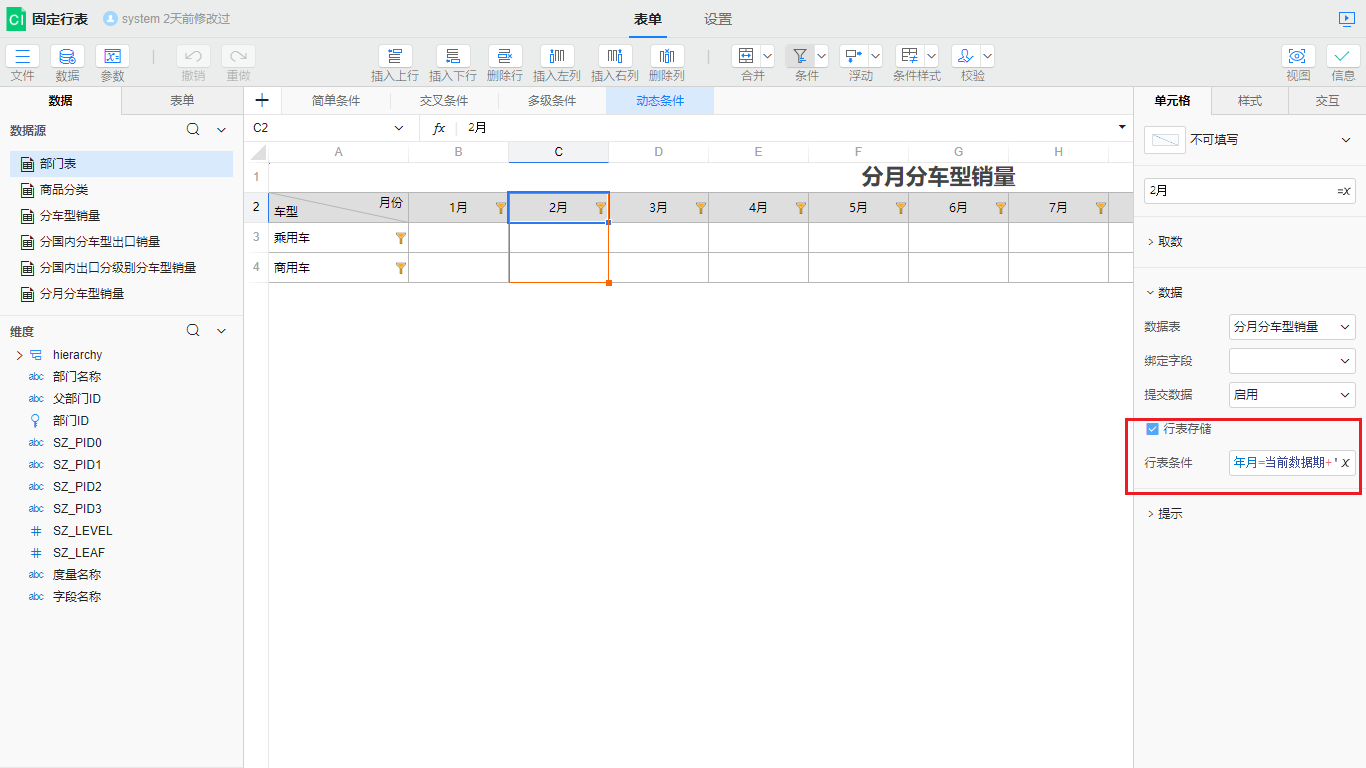This screenshot has width=1366, height=768.
Task: Select 分车型销量 in data source list
Action: (x=70, y=216)
